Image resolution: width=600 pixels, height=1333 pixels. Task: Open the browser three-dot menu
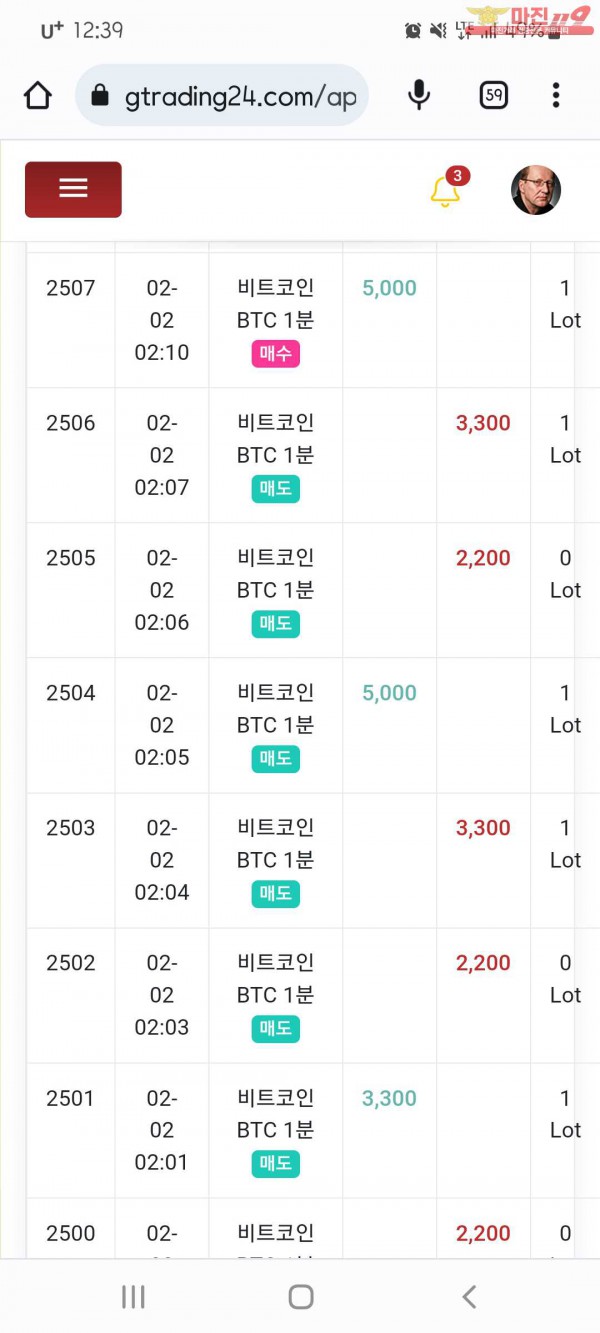tap(555, 96)
